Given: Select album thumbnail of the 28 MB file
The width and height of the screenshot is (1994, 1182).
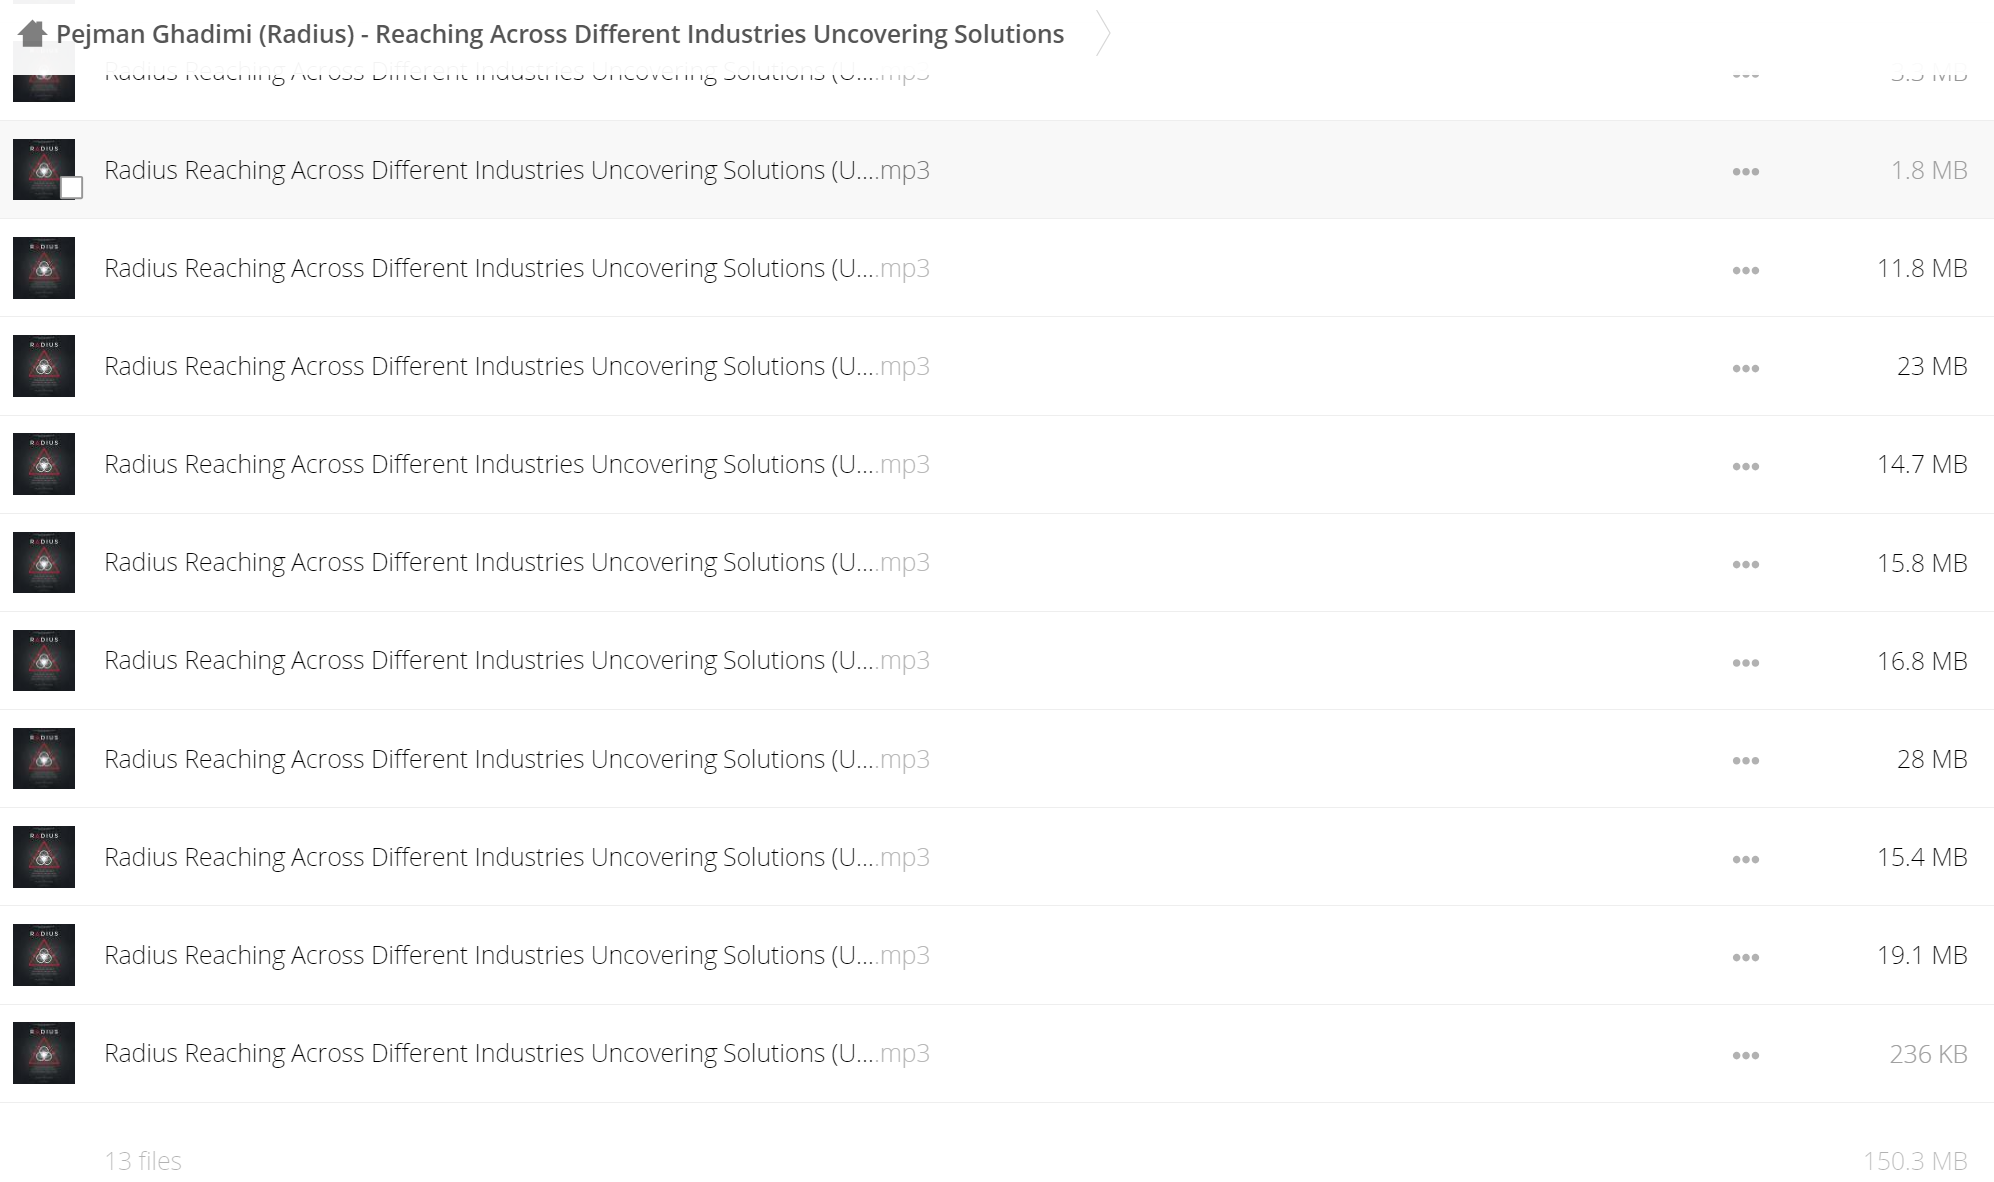Looking at the screenshot, I should (44, 759).
